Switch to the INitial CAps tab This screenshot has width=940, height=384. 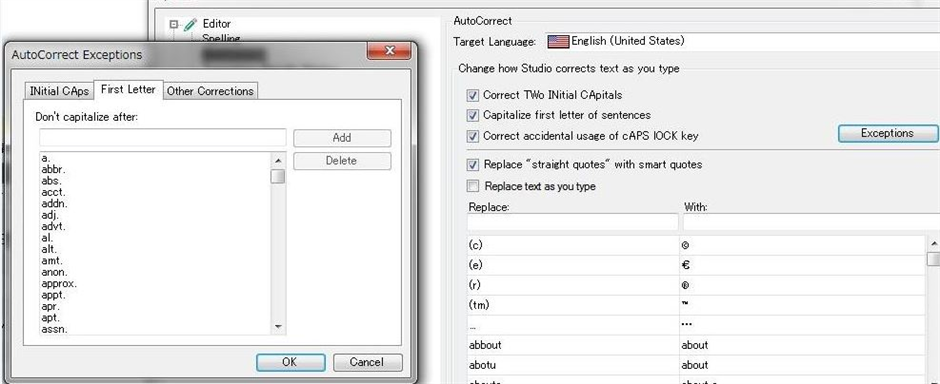[x=59, y=91]
